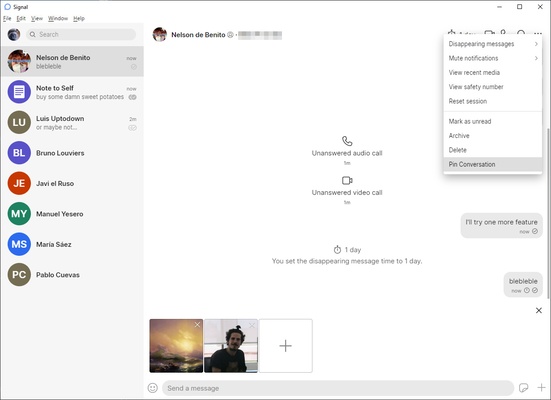This screenshot has width=551, height=400.
Task: Open the seascape painting thumbnail
Action: pos(176,346)
